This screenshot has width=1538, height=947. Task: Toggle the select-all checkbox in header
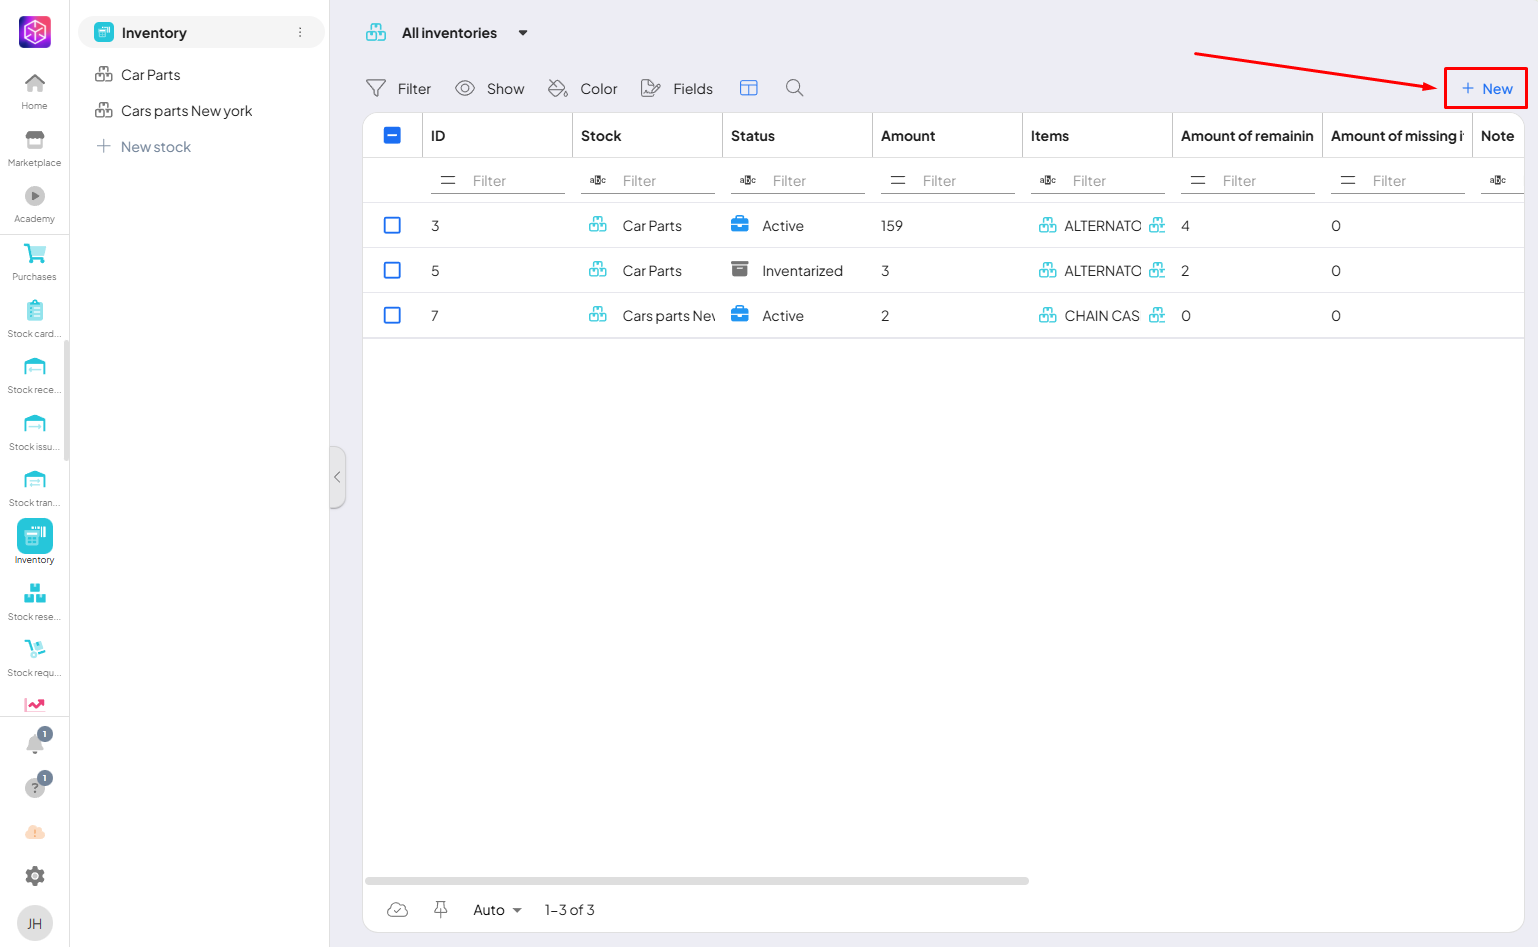click(392, 136)
